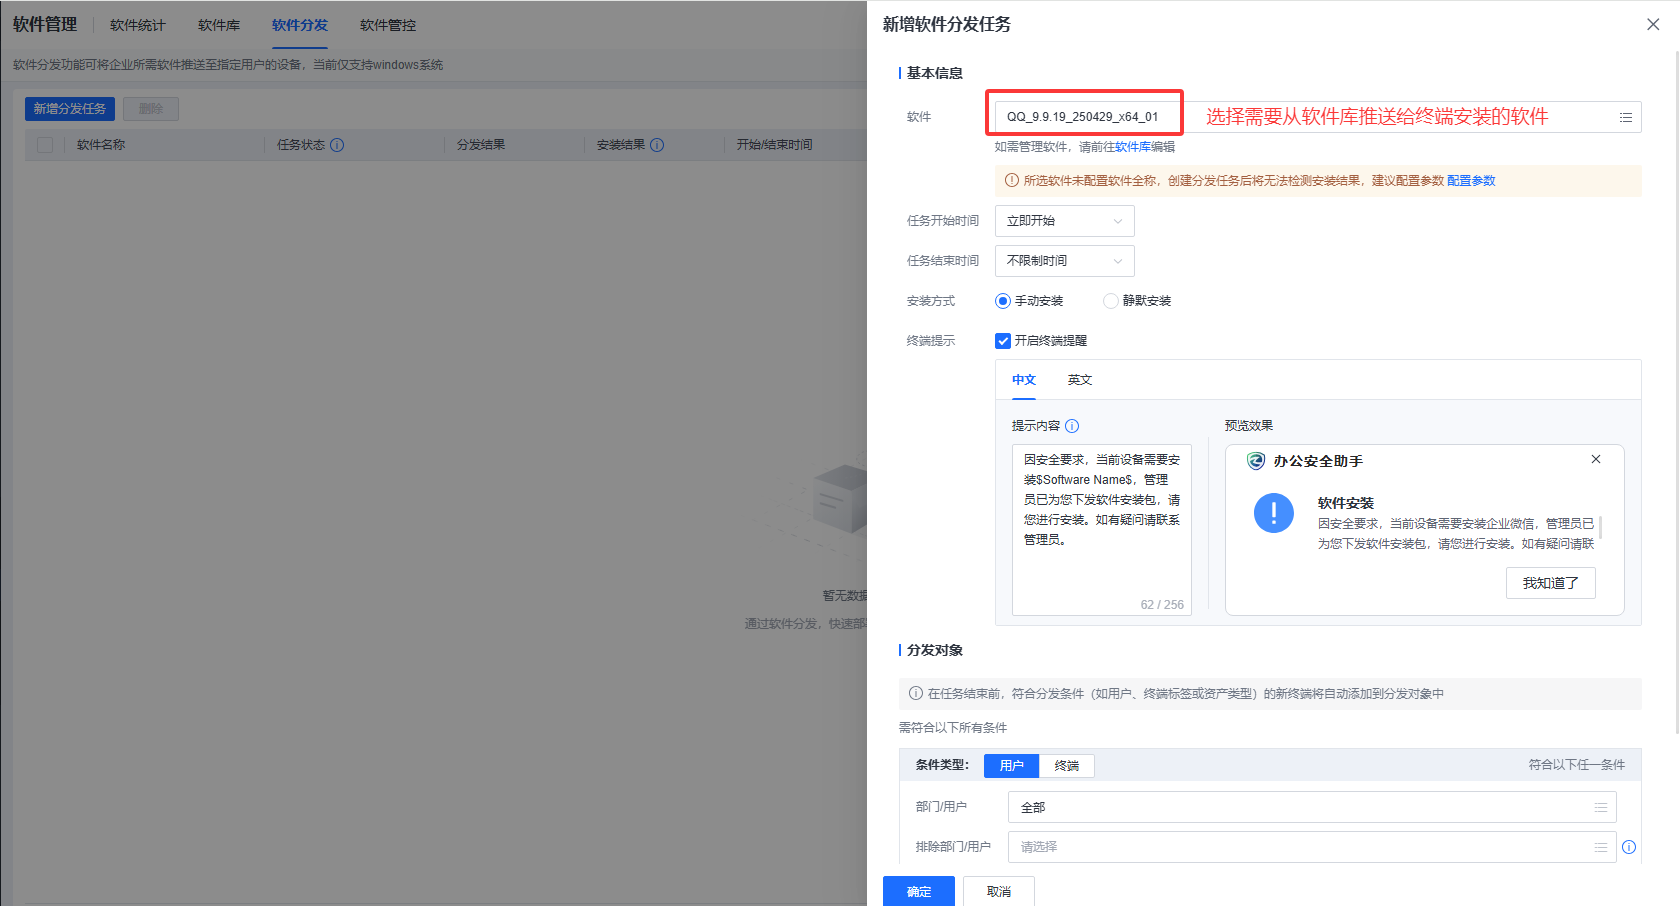Open the 配置参数 link
This screenshot has height=906, width=1680.
coord(1470,181)
